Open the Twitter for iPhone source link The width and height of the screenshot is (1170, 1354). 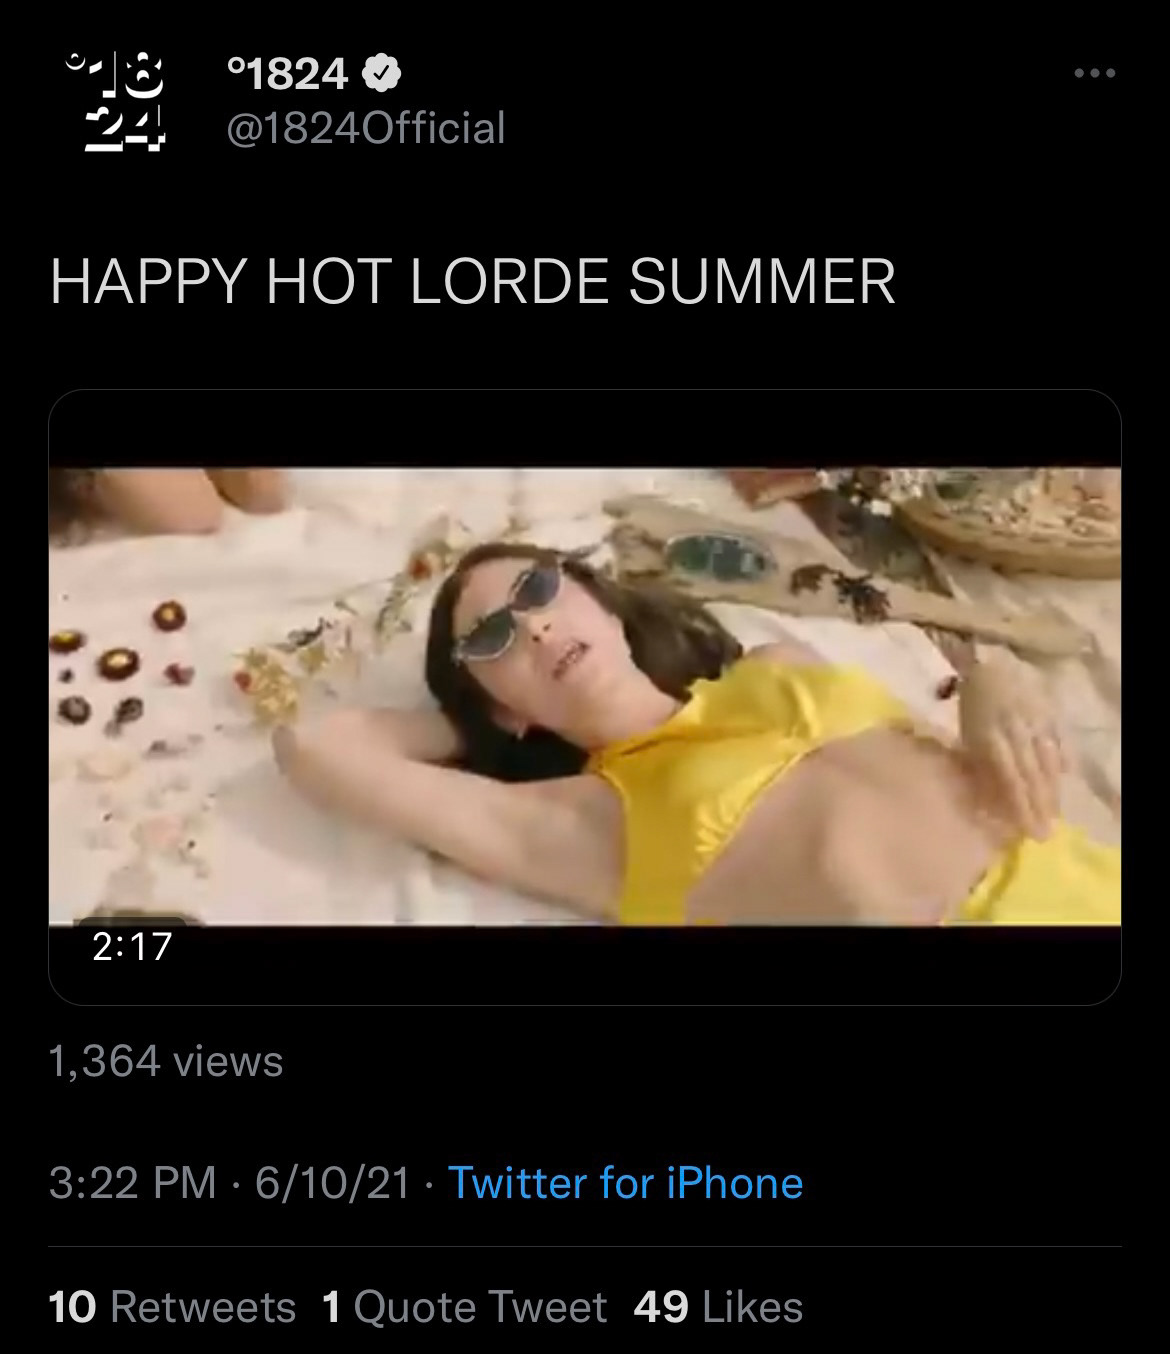click(x=625, y=1183)
